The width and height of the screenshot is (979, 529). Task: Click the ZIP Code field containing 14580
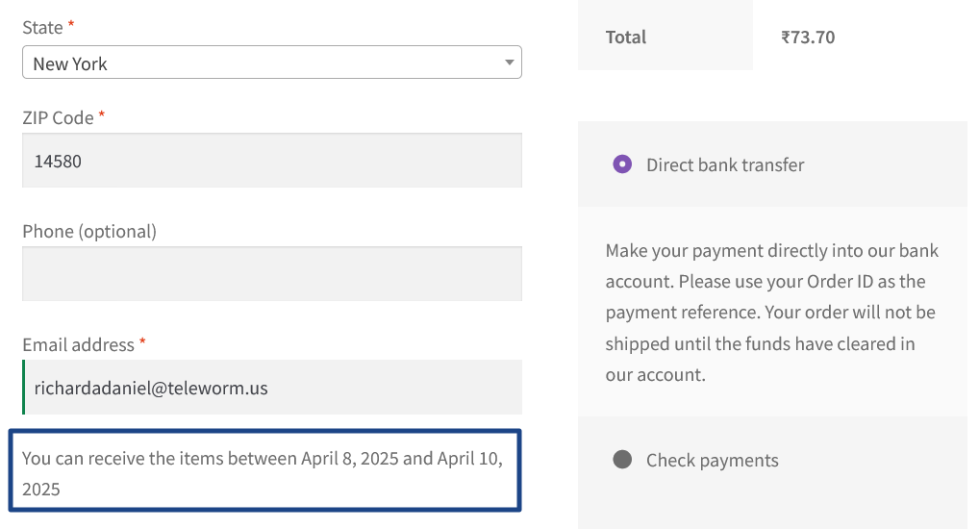click(x=271, y=160)
